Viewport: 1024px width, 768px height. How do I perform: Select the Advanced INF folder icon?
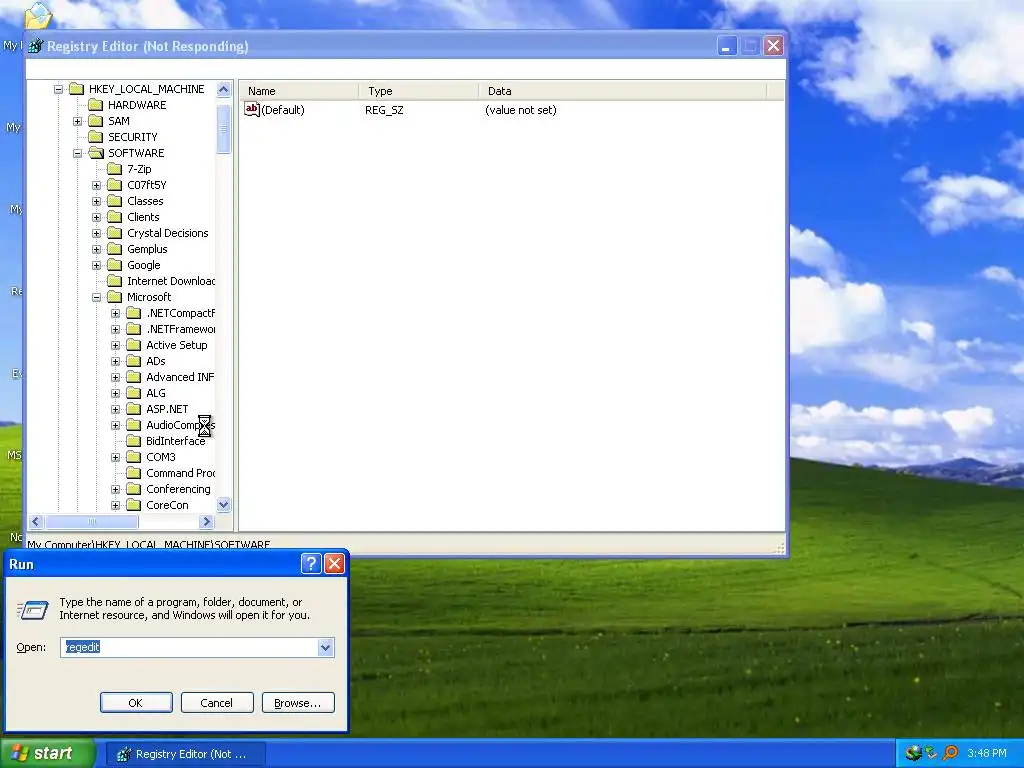(x=134, y=377)
